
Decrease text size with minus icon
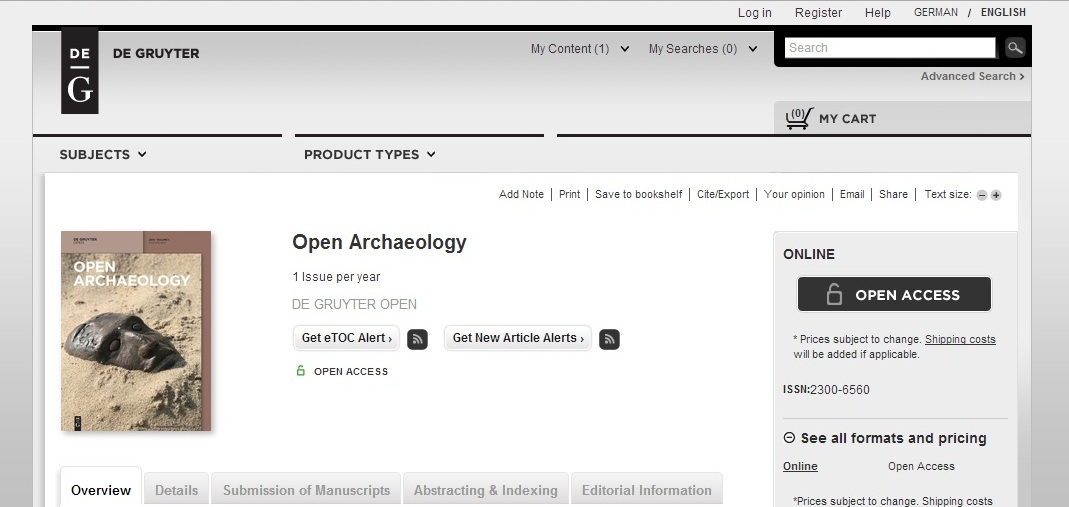982,195
